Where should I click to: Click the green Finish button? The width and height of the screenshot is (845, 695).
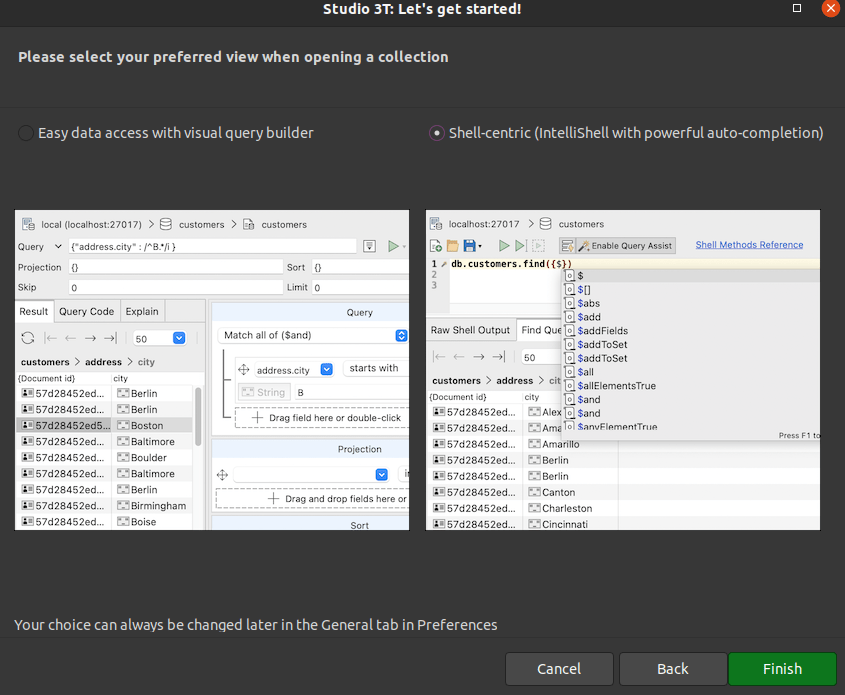coord(782,669)
